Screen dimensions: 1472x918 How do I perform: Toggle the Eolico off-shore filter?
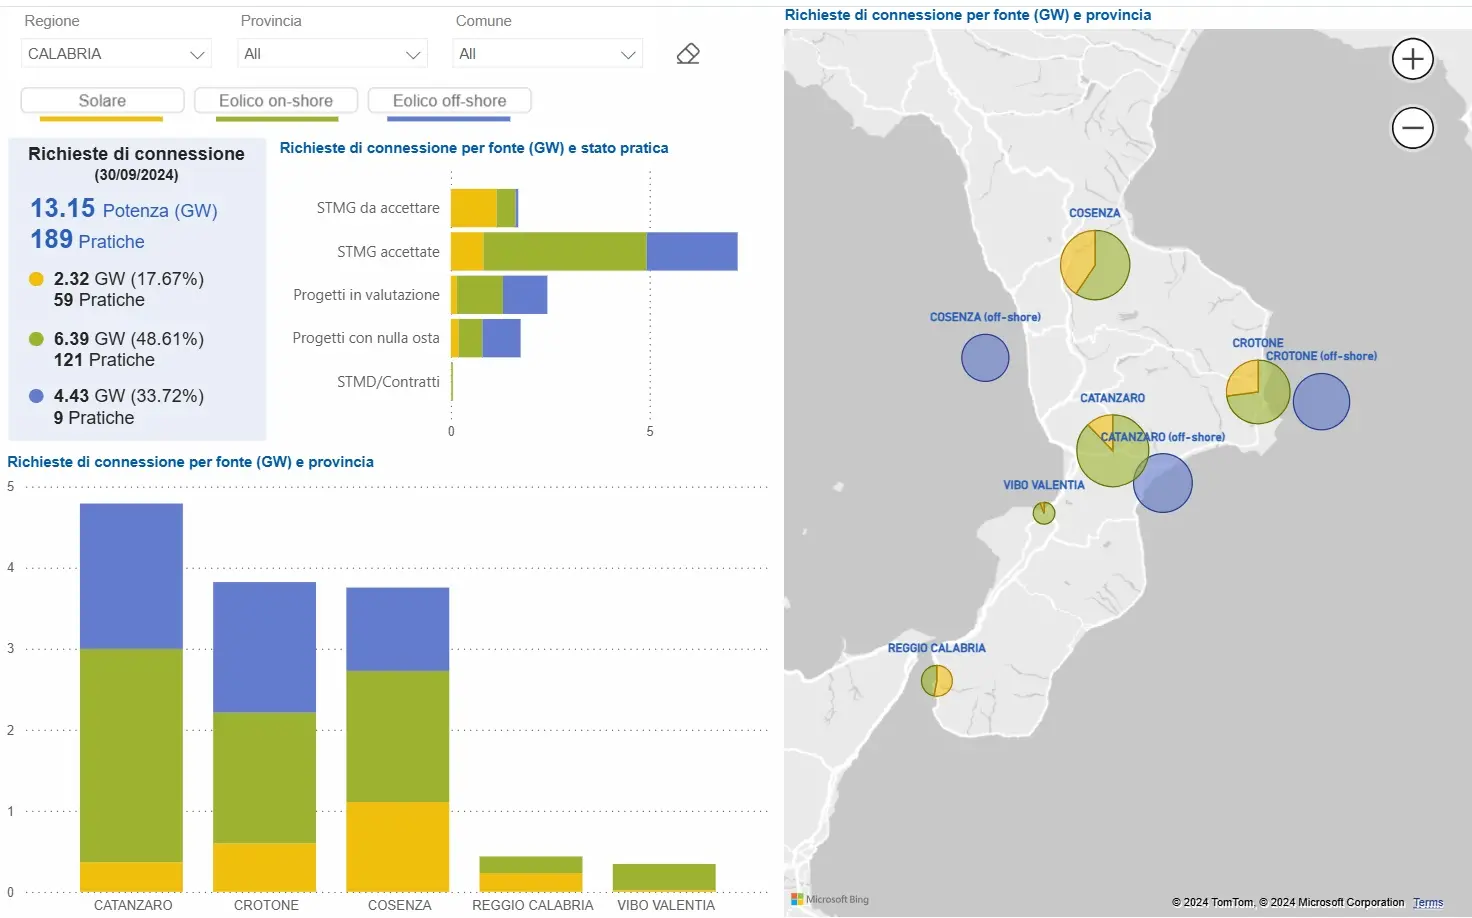(x=449, y=101)
